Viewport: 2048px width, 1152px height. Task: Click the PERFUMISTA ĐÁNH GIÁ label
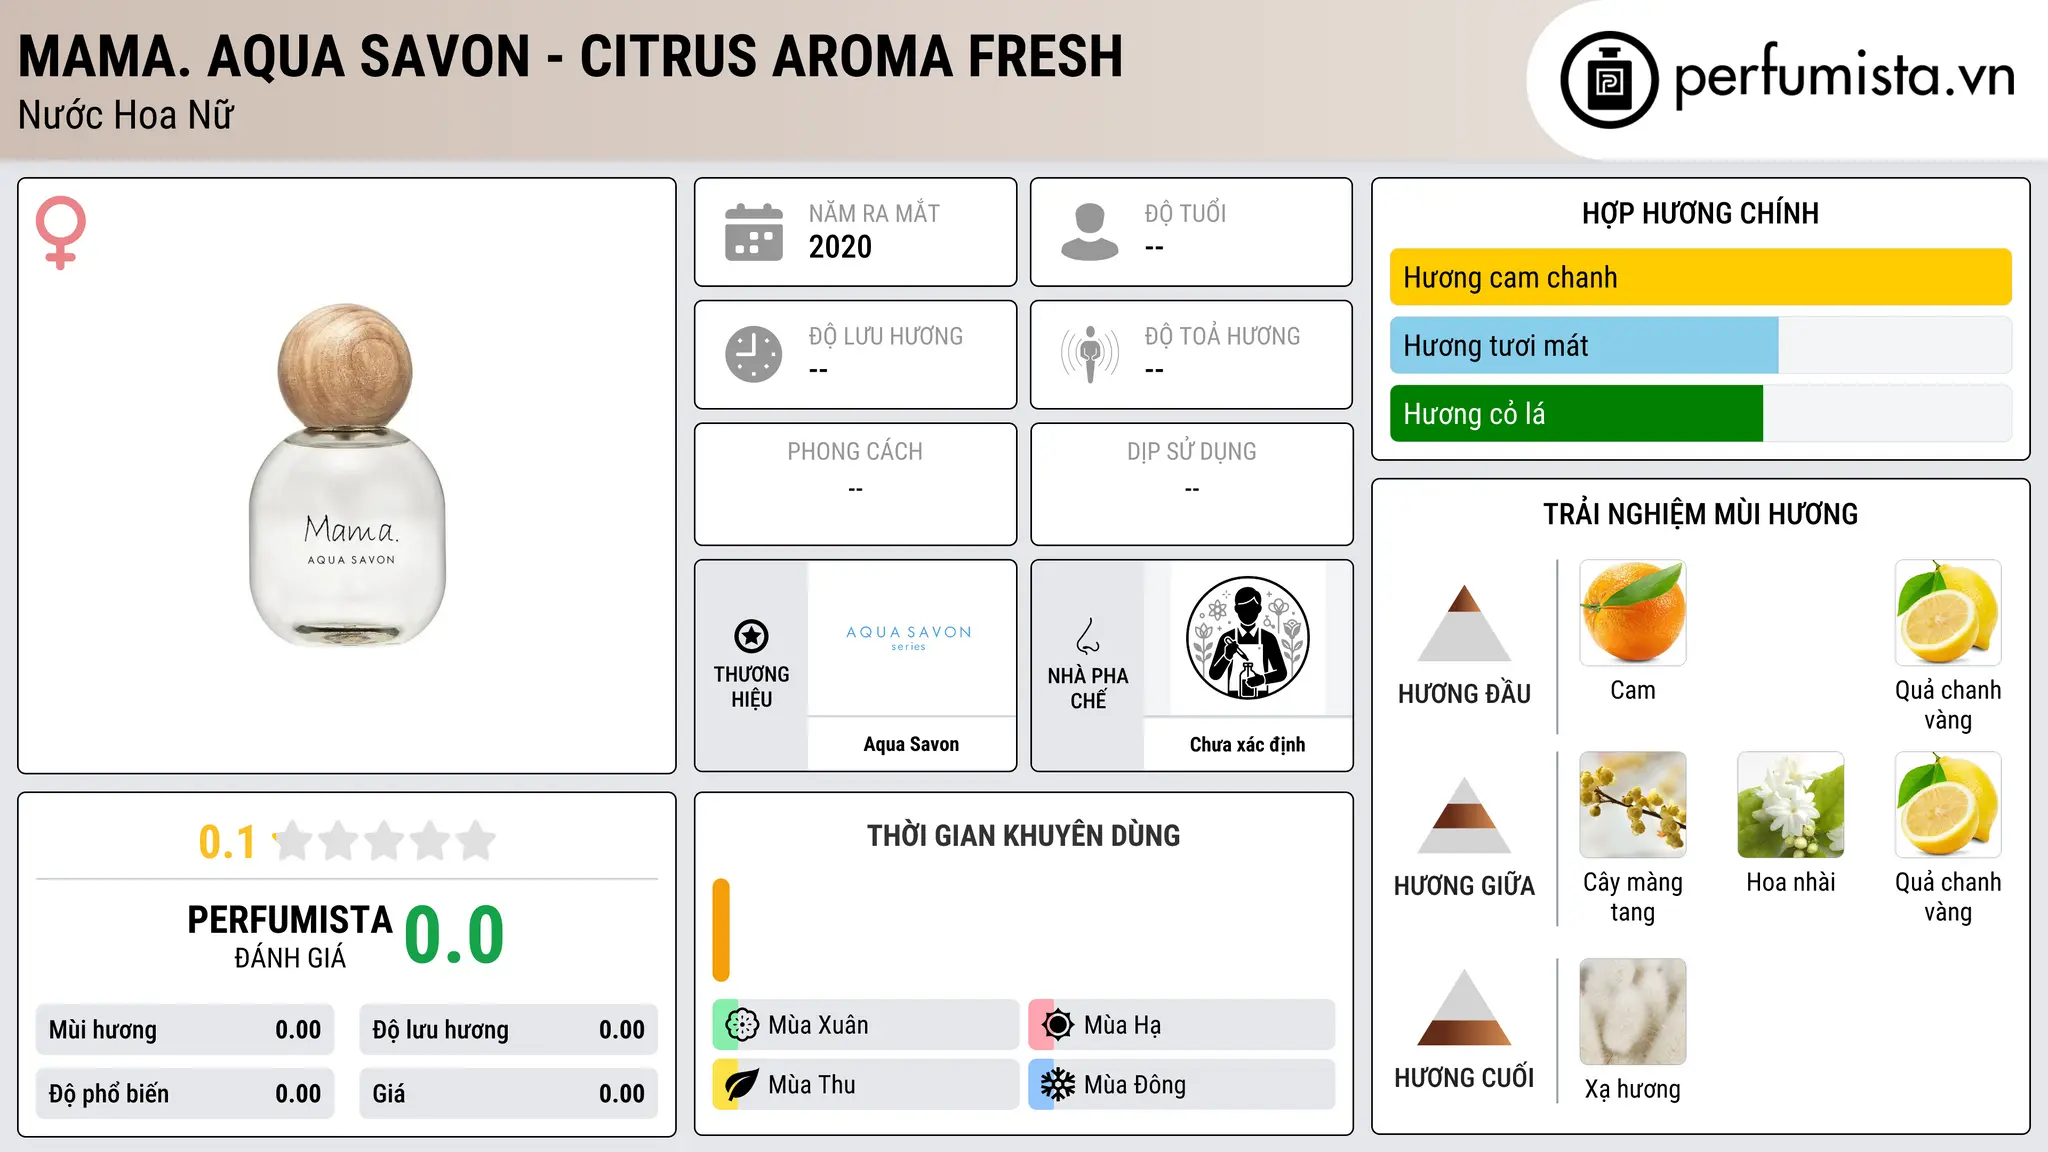click(x=290, y=936)
